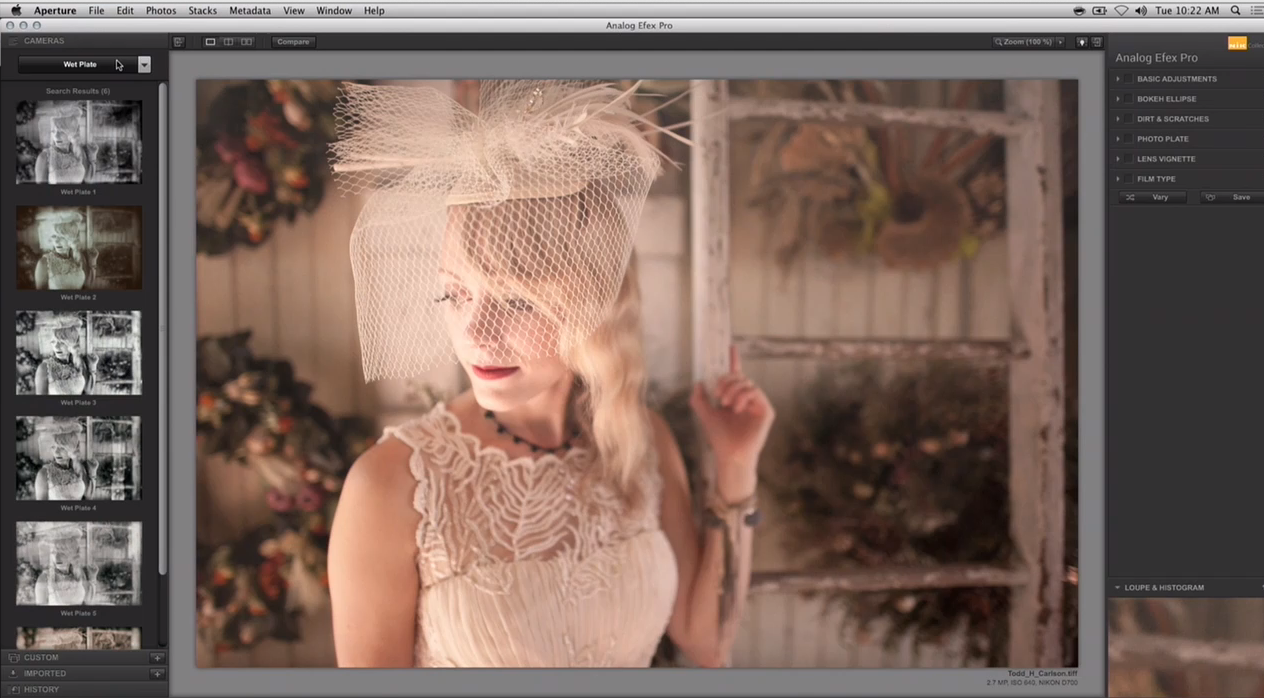This screenshot has width=1264, height=698.
Task: Select the Wet Plate 2 preset thumbnail
Action: tap(79, 247)
